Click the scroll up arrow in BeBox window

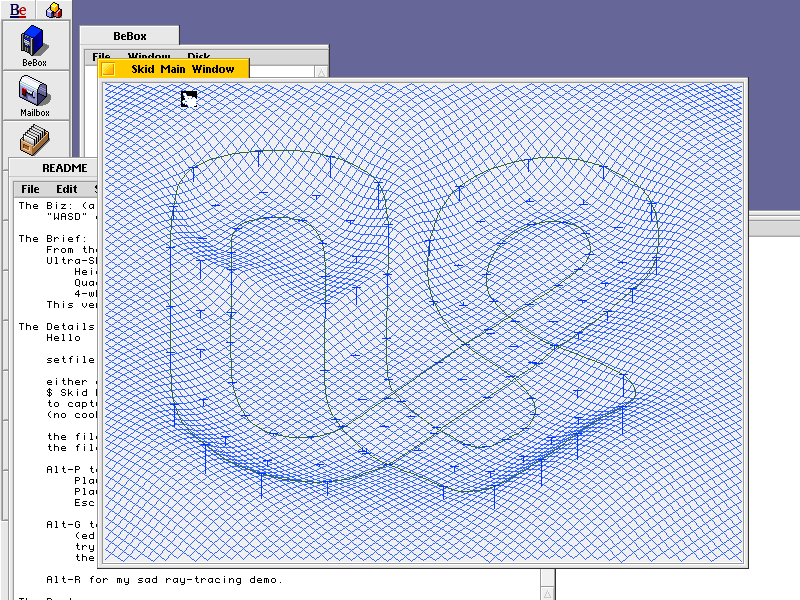pyautogui.click(x=321, y=72)
